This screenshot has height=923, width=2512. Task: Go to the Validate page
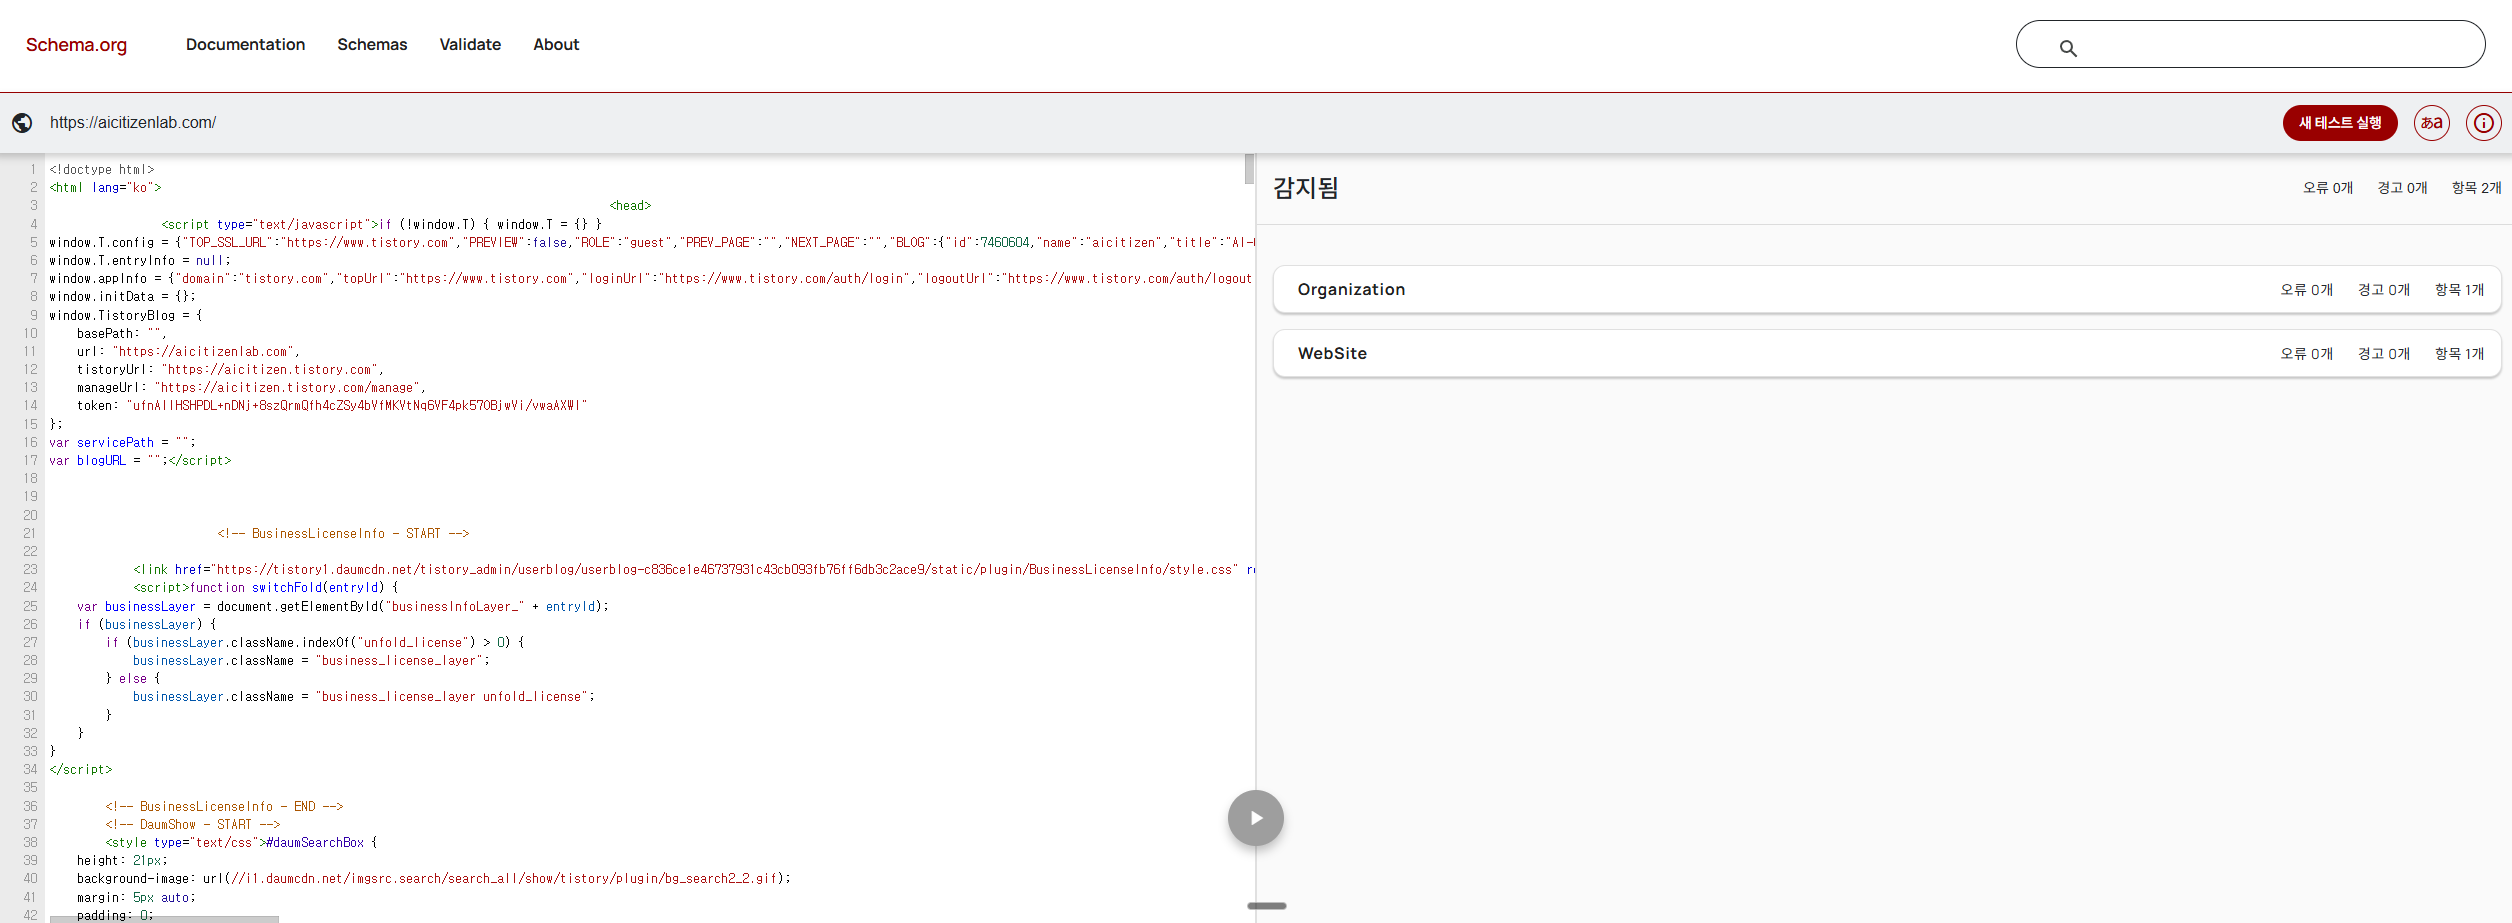click(470, 45)
